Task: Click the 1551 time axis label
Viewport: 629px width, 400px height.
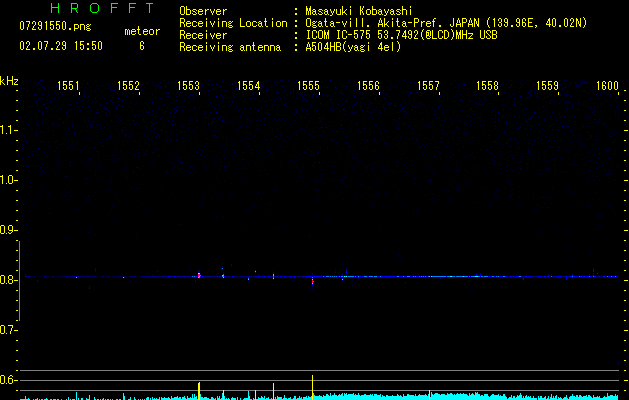Action: (68, 86)
